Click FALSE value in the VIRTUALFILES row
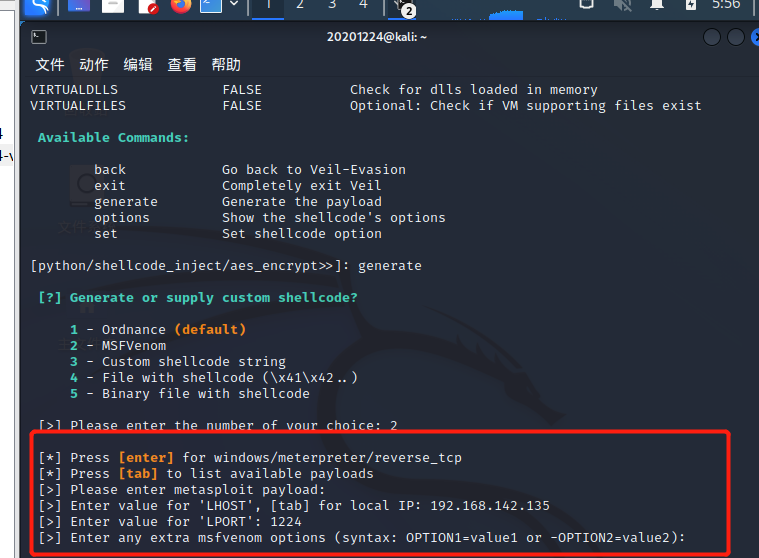This screenshot has height=558, width=759. coord(242,106)
